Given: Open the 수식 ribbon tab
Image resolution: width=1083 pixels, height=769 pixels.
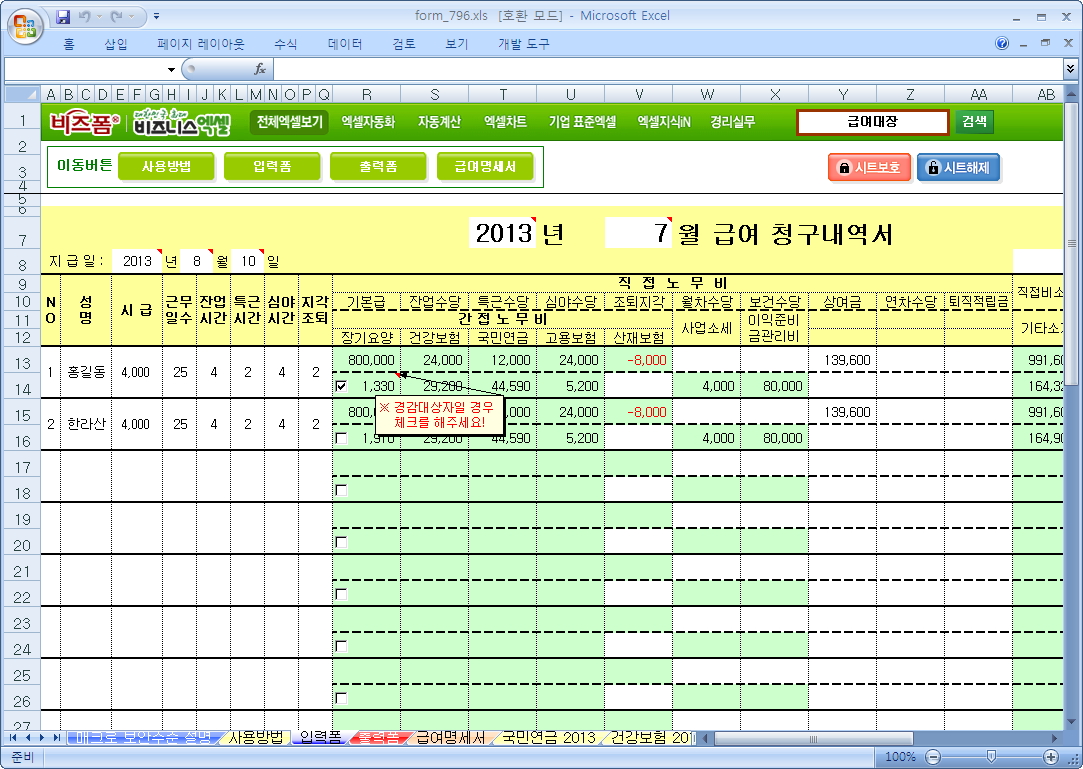Looking at the screenshot, I should coord(285,44).
